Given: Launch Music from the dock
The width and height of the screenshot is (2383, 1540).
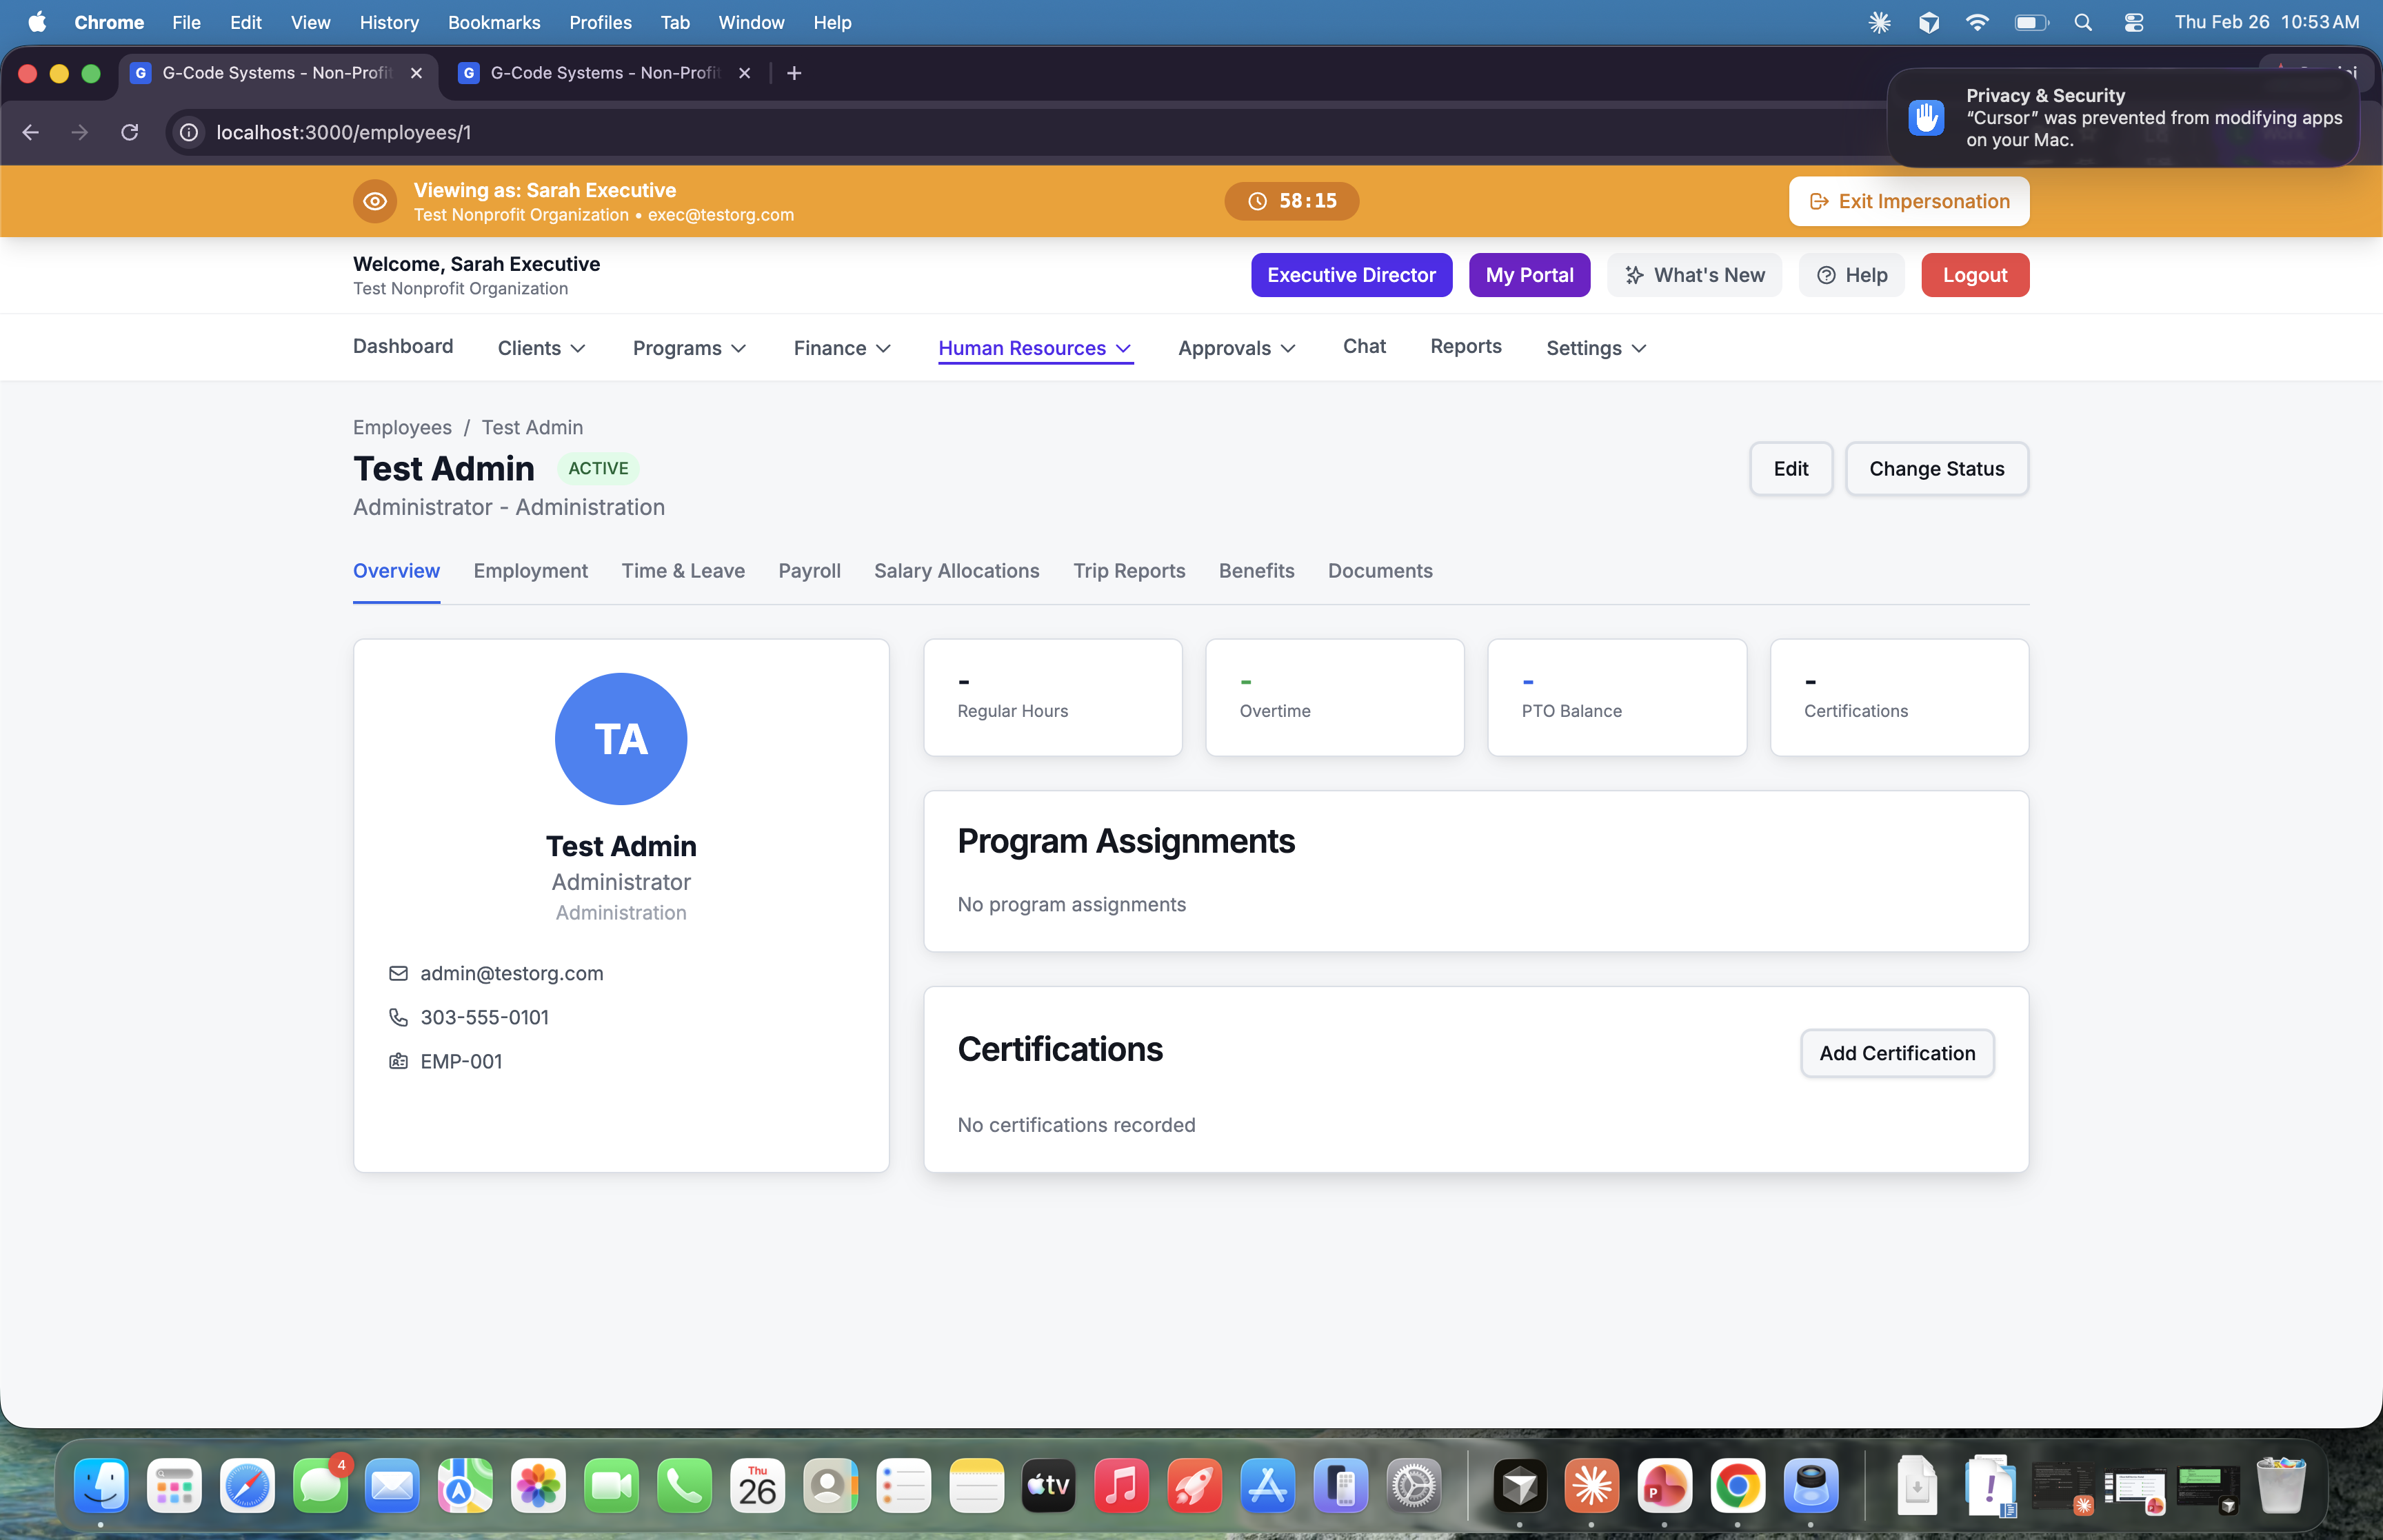Looking at the screenshot, I should [1121, 1485].
